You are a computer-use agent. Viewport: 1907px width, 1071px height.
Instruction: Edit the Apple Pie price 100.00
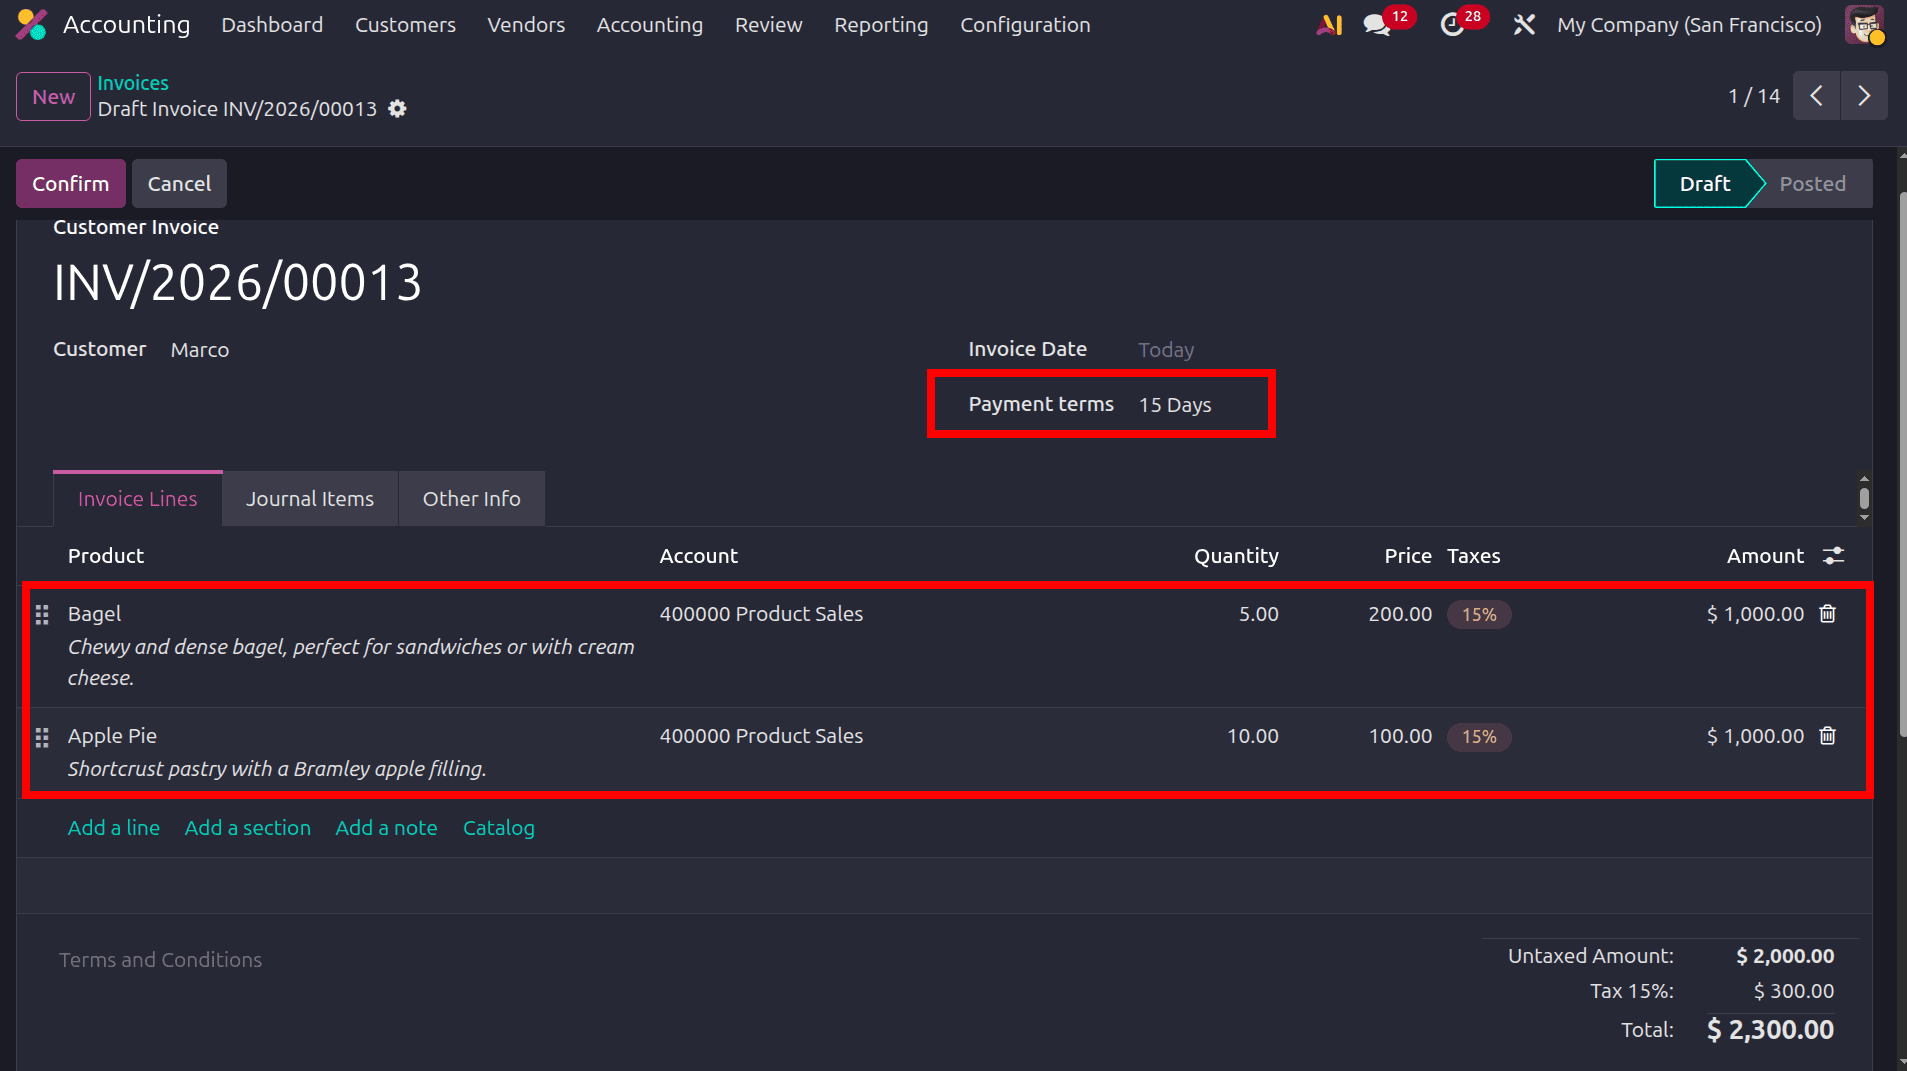[x=1400, y=736]
